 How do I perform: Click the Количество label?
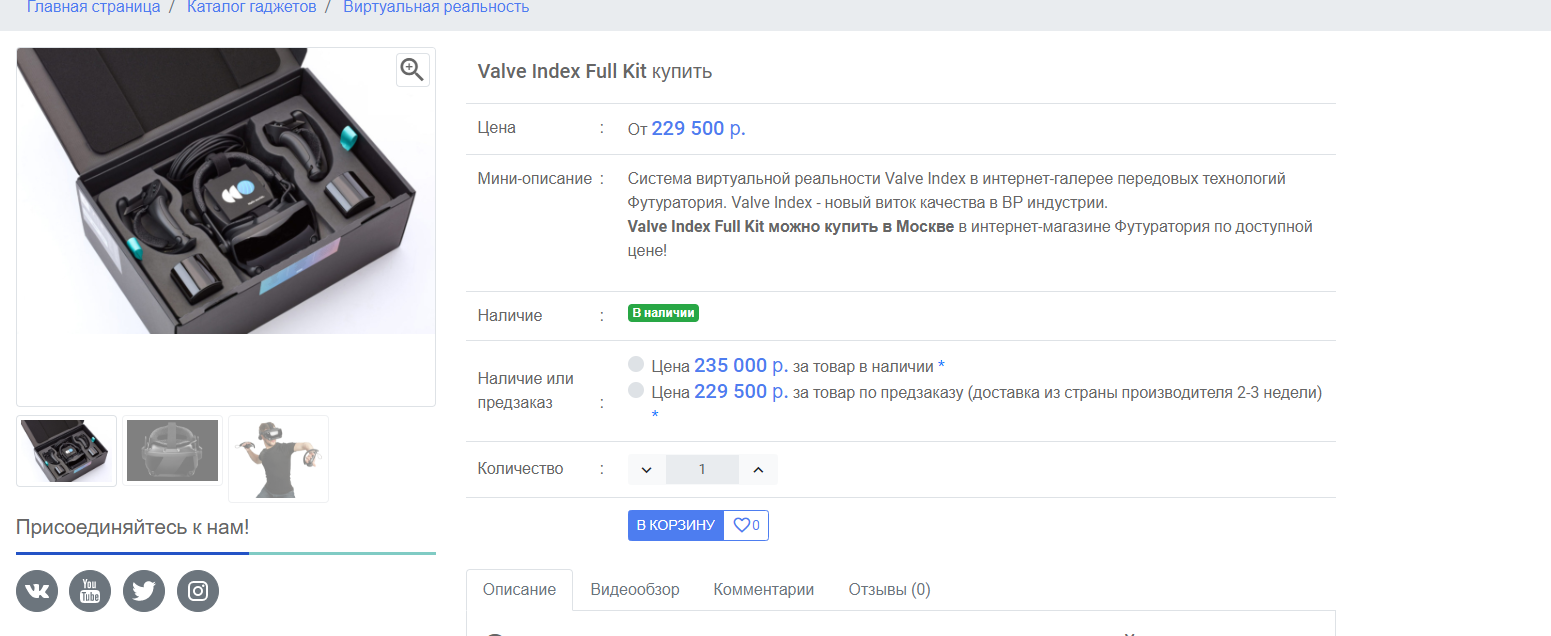521,469
